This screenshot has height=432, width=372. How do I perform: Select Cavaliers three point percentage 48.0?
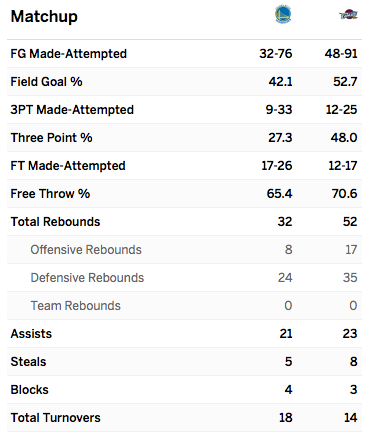344,138
